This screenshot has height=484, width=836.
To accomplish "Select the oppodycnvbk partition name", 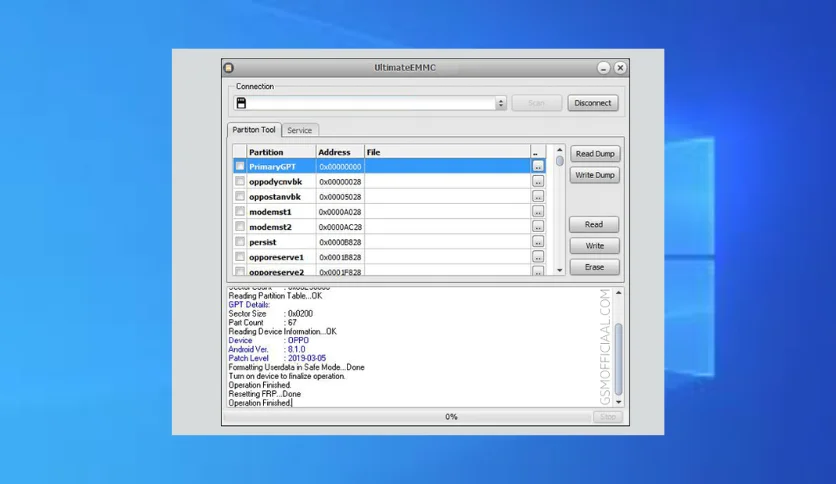I will [x=276, y=182].
